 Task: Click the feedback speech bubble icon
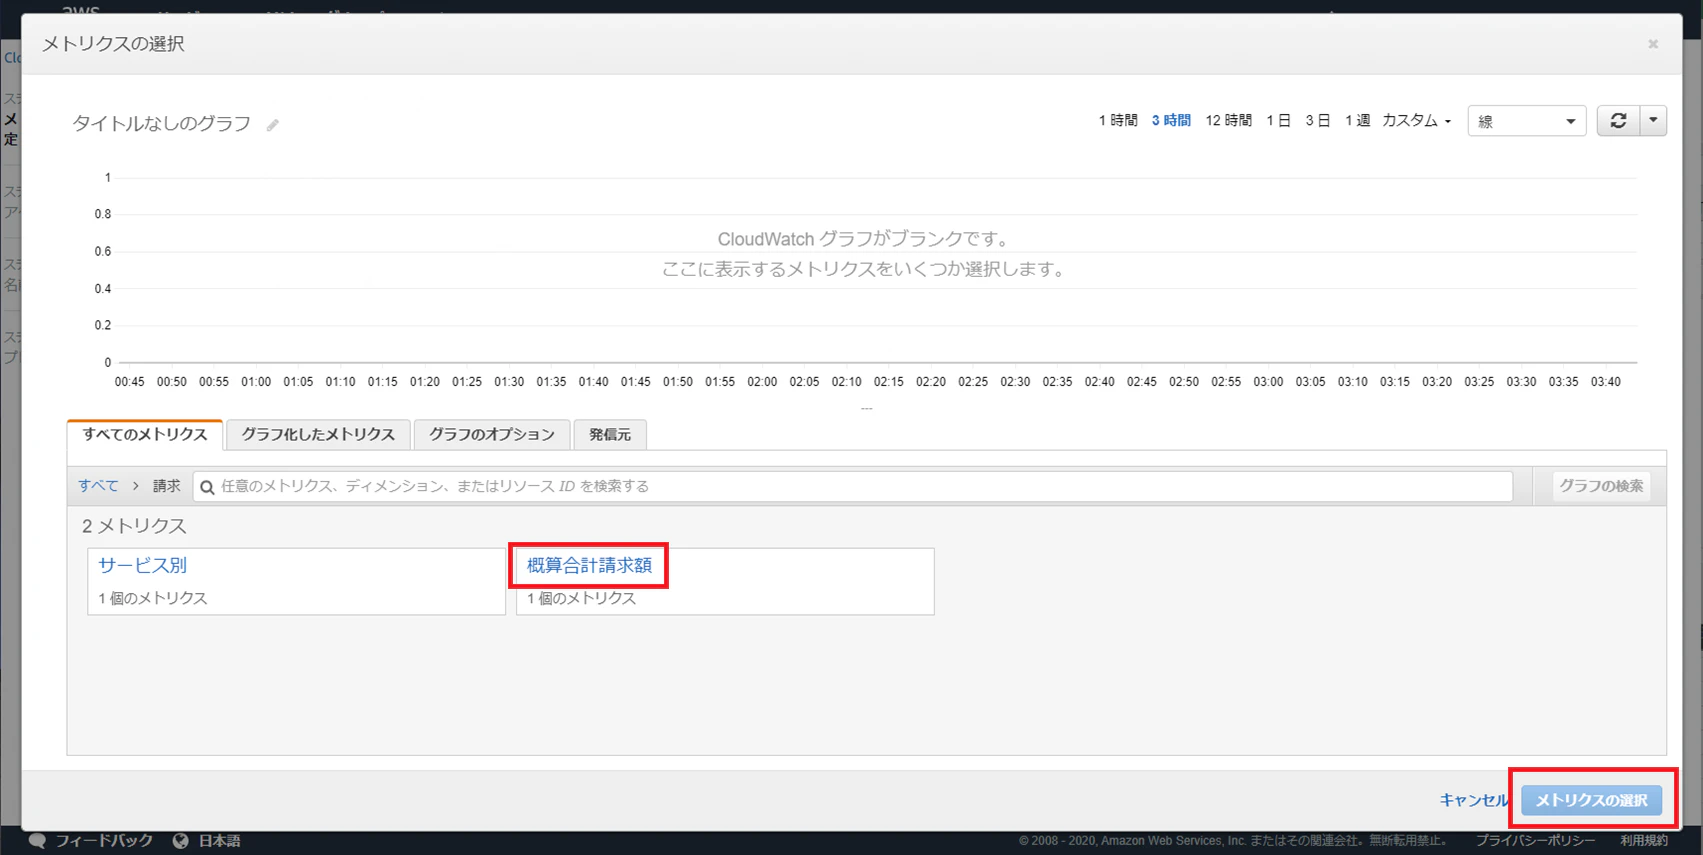tap(37, 841)
